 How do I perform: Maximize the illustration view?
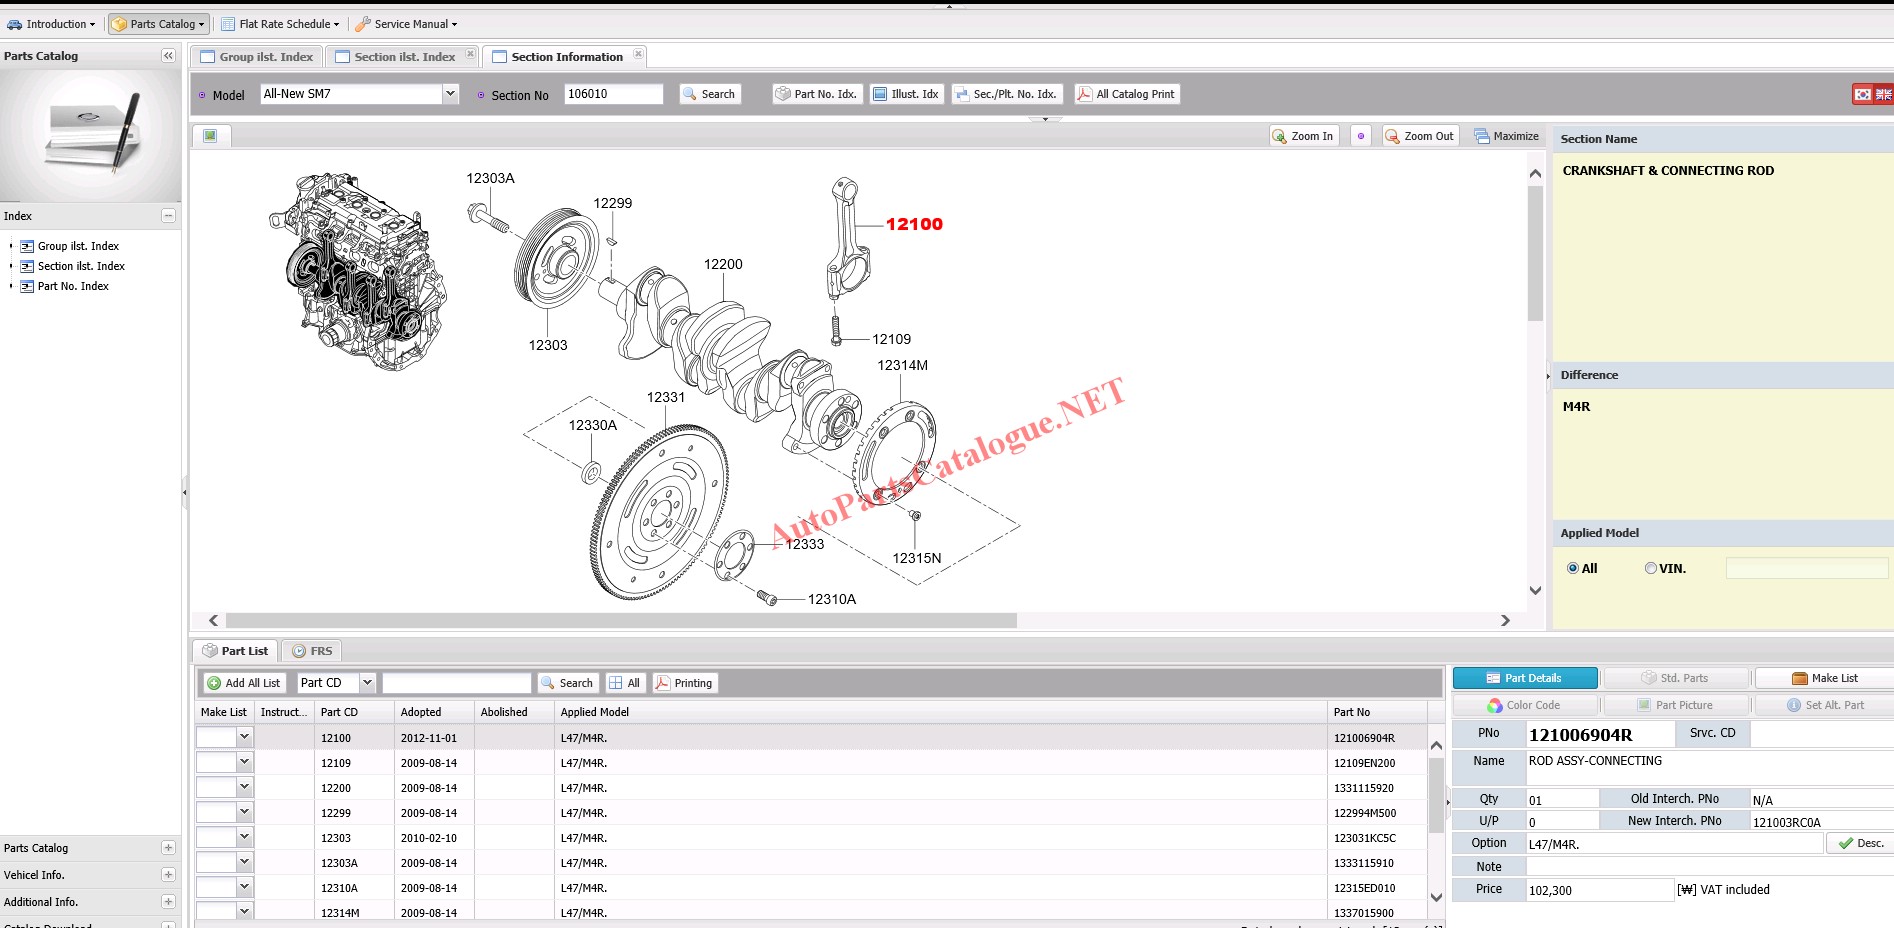coord(1506,136)
